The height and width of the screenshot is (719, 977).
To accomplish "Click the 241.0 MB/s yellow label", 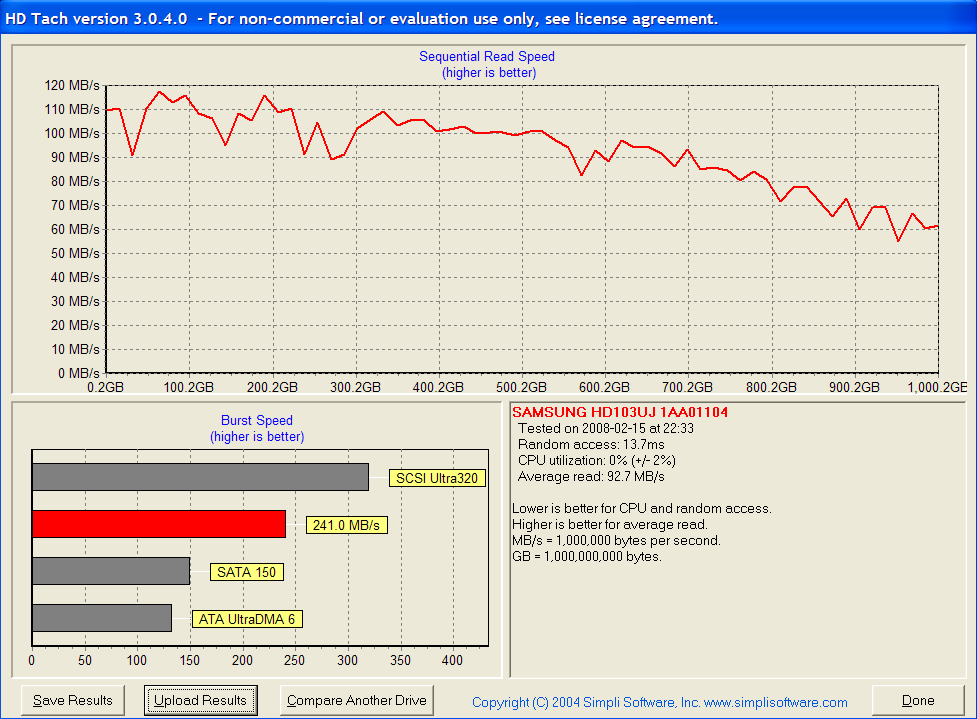I will tap(346, 525).
